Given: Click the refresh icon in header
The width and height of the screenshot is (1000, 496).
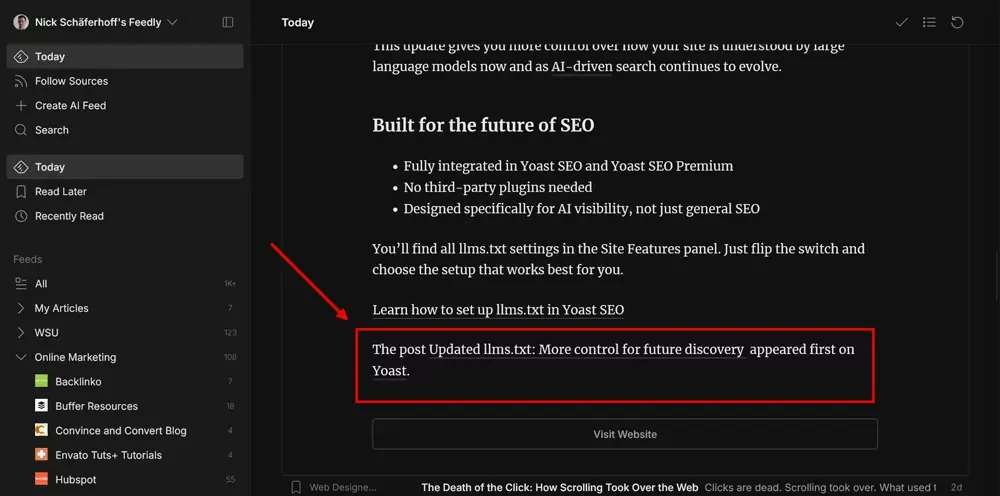Looking at the screenshot, I should click(x=957, y=22).
